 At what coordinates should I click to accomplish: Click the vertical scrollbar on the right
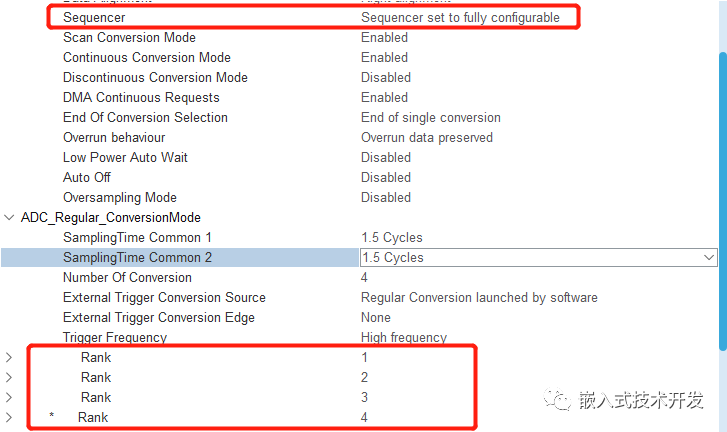pyautogui.click(x=723, y=202)
